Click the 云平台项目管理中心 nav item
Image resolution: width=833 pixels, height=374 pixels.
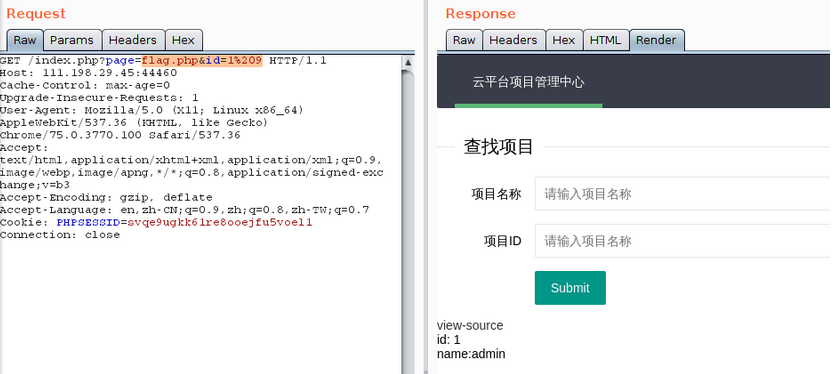[x=529, y=82]
